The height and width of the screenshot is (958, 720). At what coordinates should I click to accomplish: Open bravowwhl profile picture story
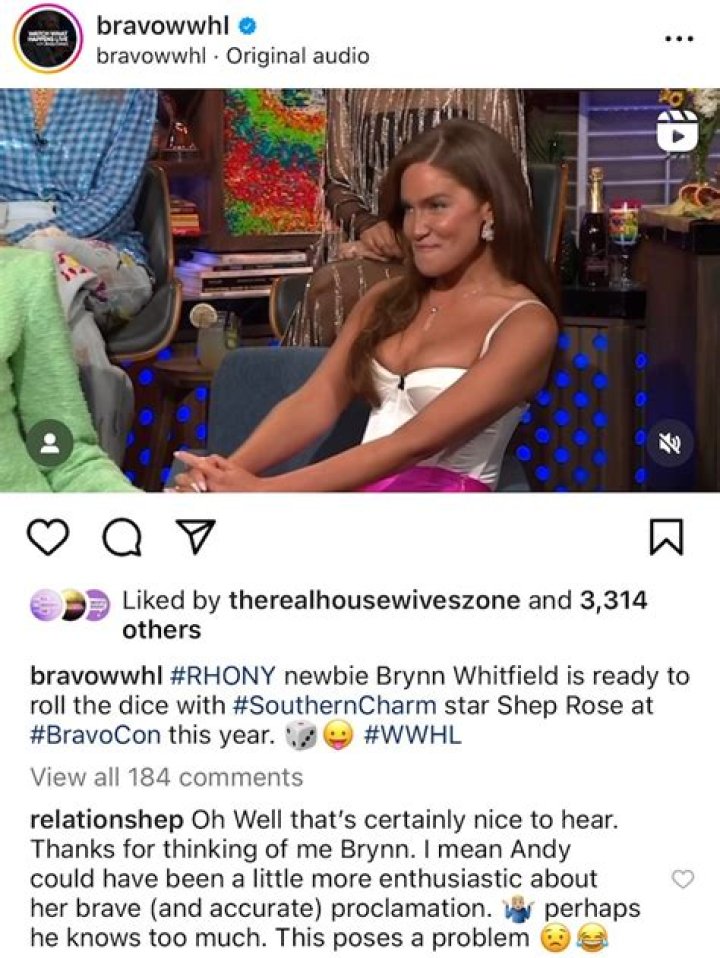point(48,38)
